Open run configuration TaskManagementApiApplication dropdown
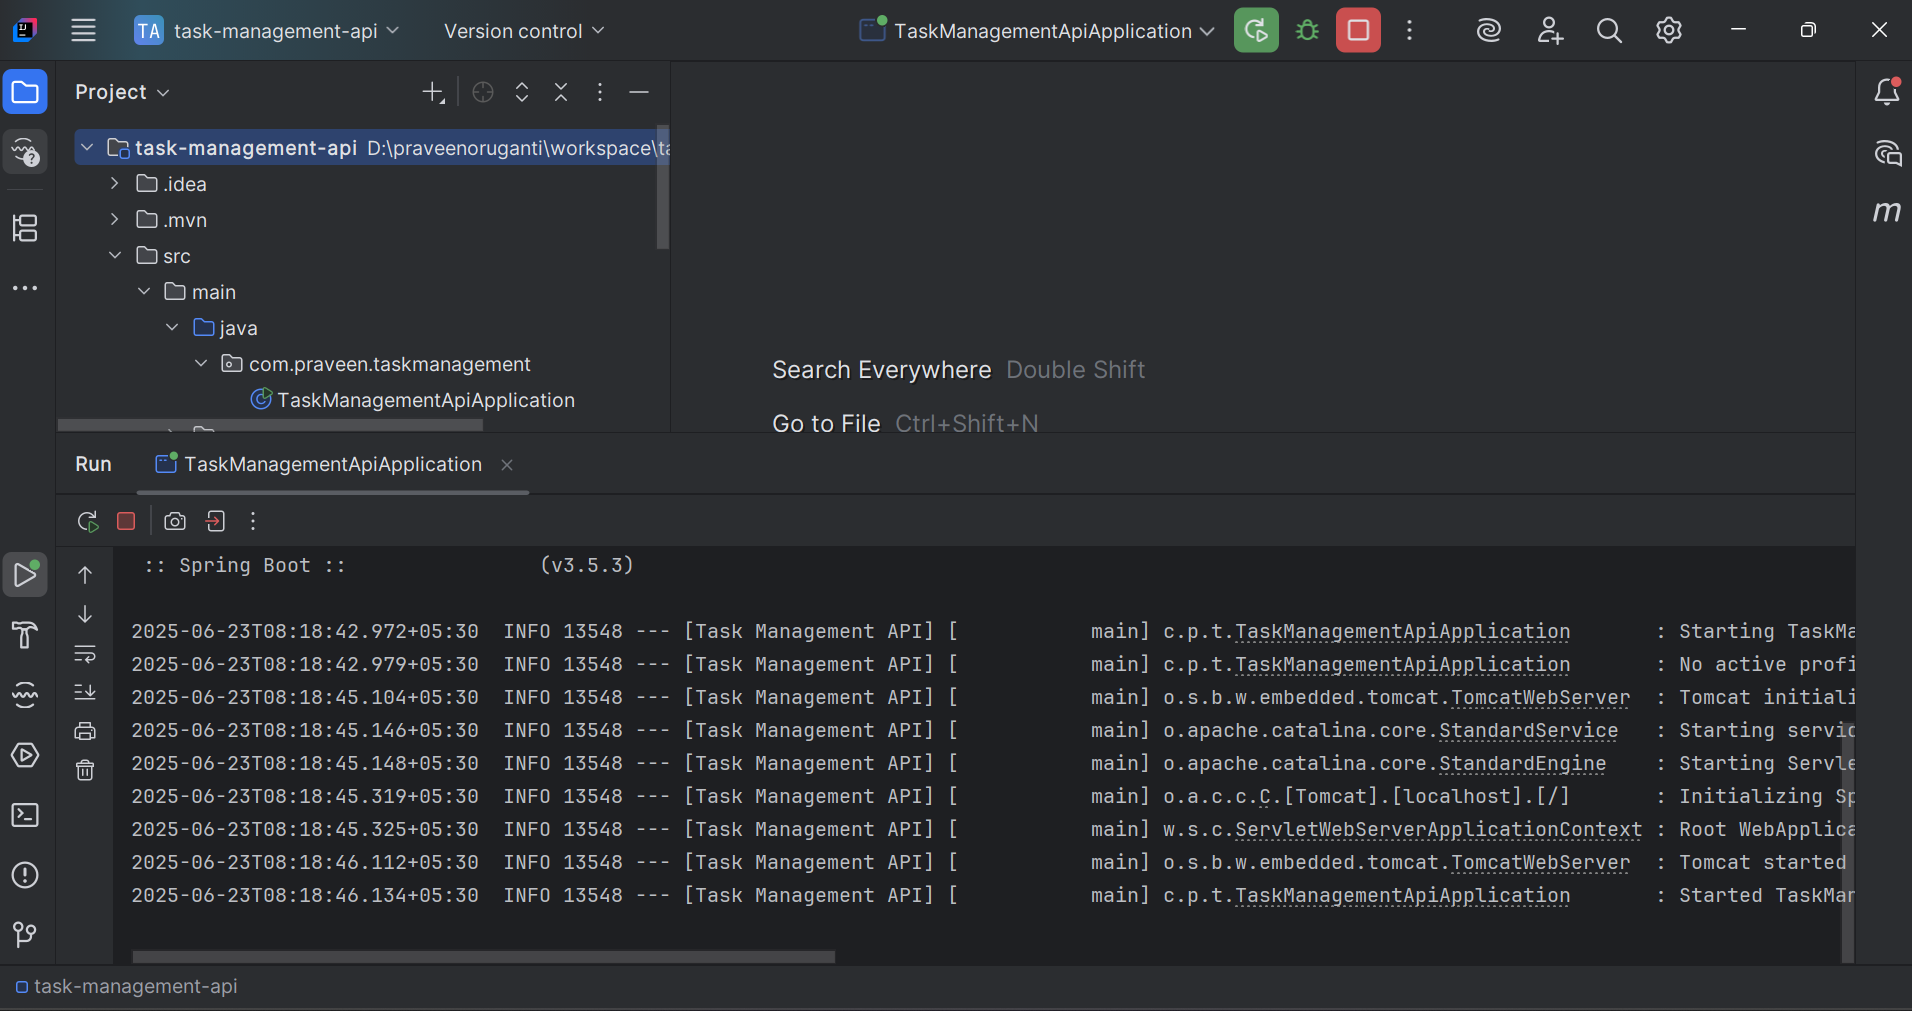Screen dimensions: 1912x1011 (x=1037, y=31)
